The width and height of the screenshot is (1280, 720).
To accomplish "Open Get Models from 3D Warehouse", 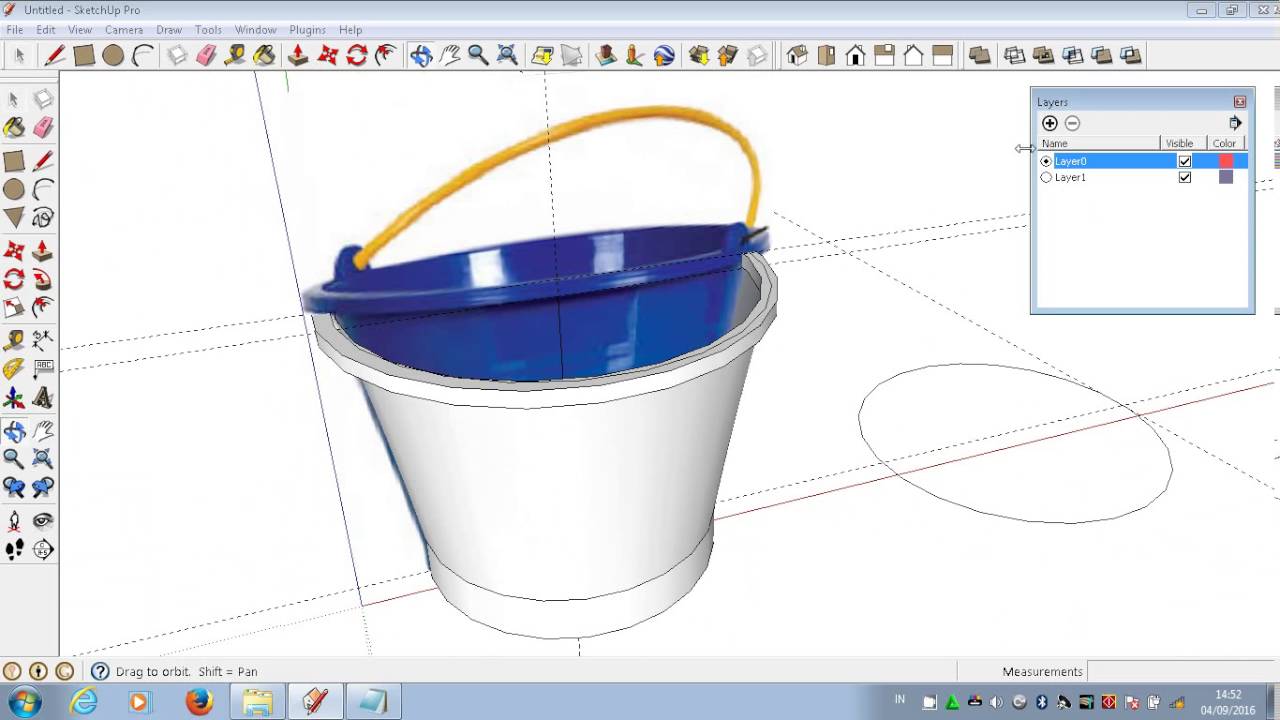I will [x=699, y=56].
